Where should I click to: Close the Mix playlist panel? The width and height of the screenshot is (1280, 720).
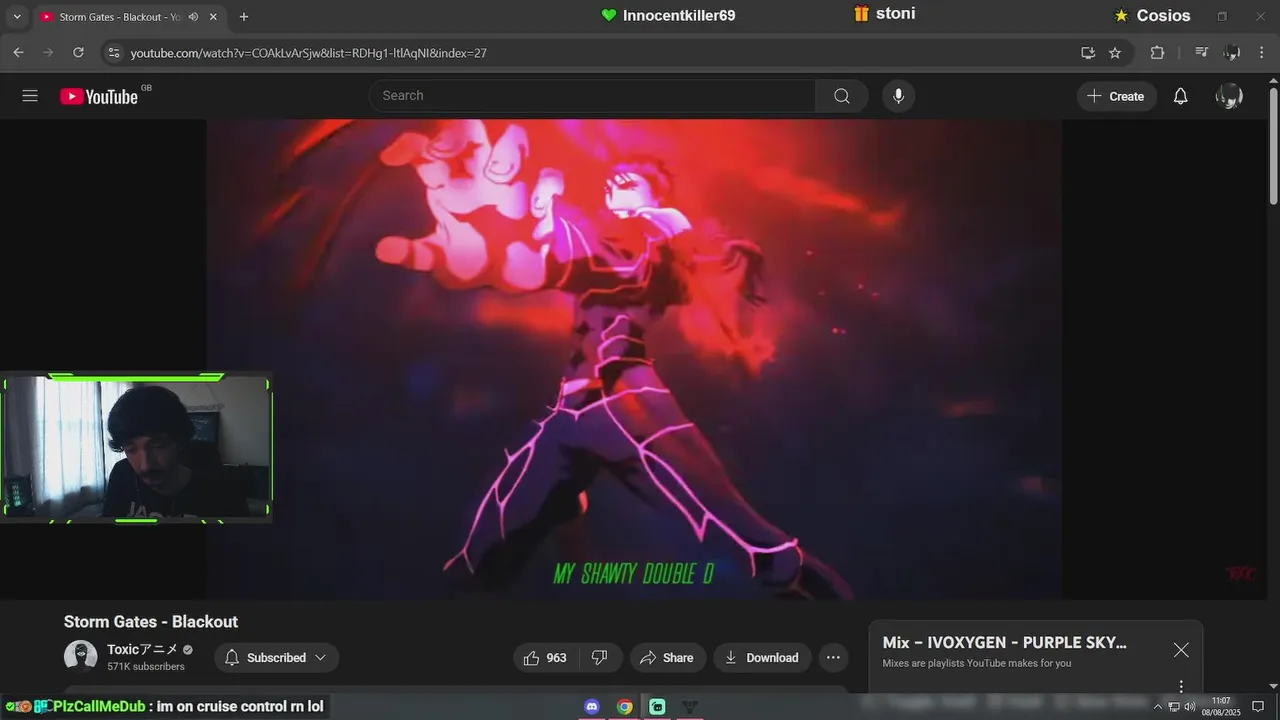1181,650
